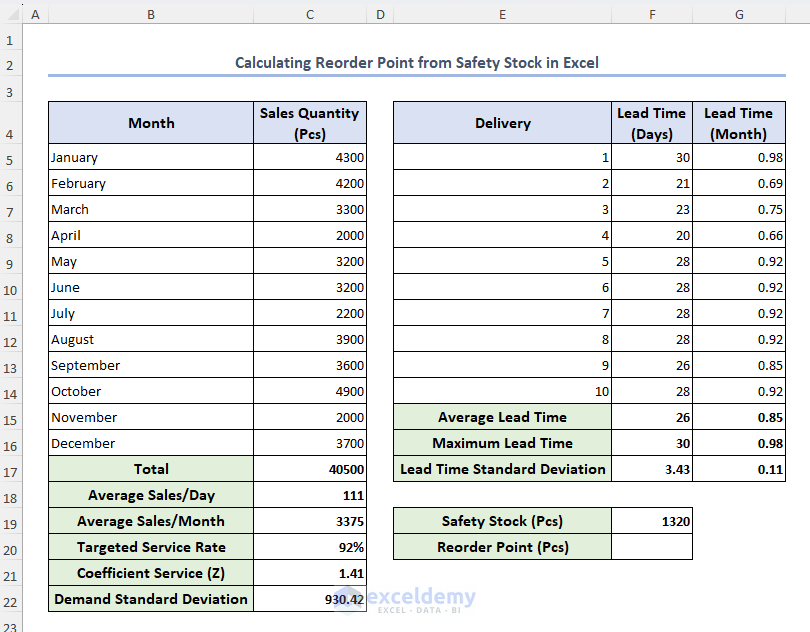Click July sales value 2200
The image size is (810, 632).
[x=310, y=313]
